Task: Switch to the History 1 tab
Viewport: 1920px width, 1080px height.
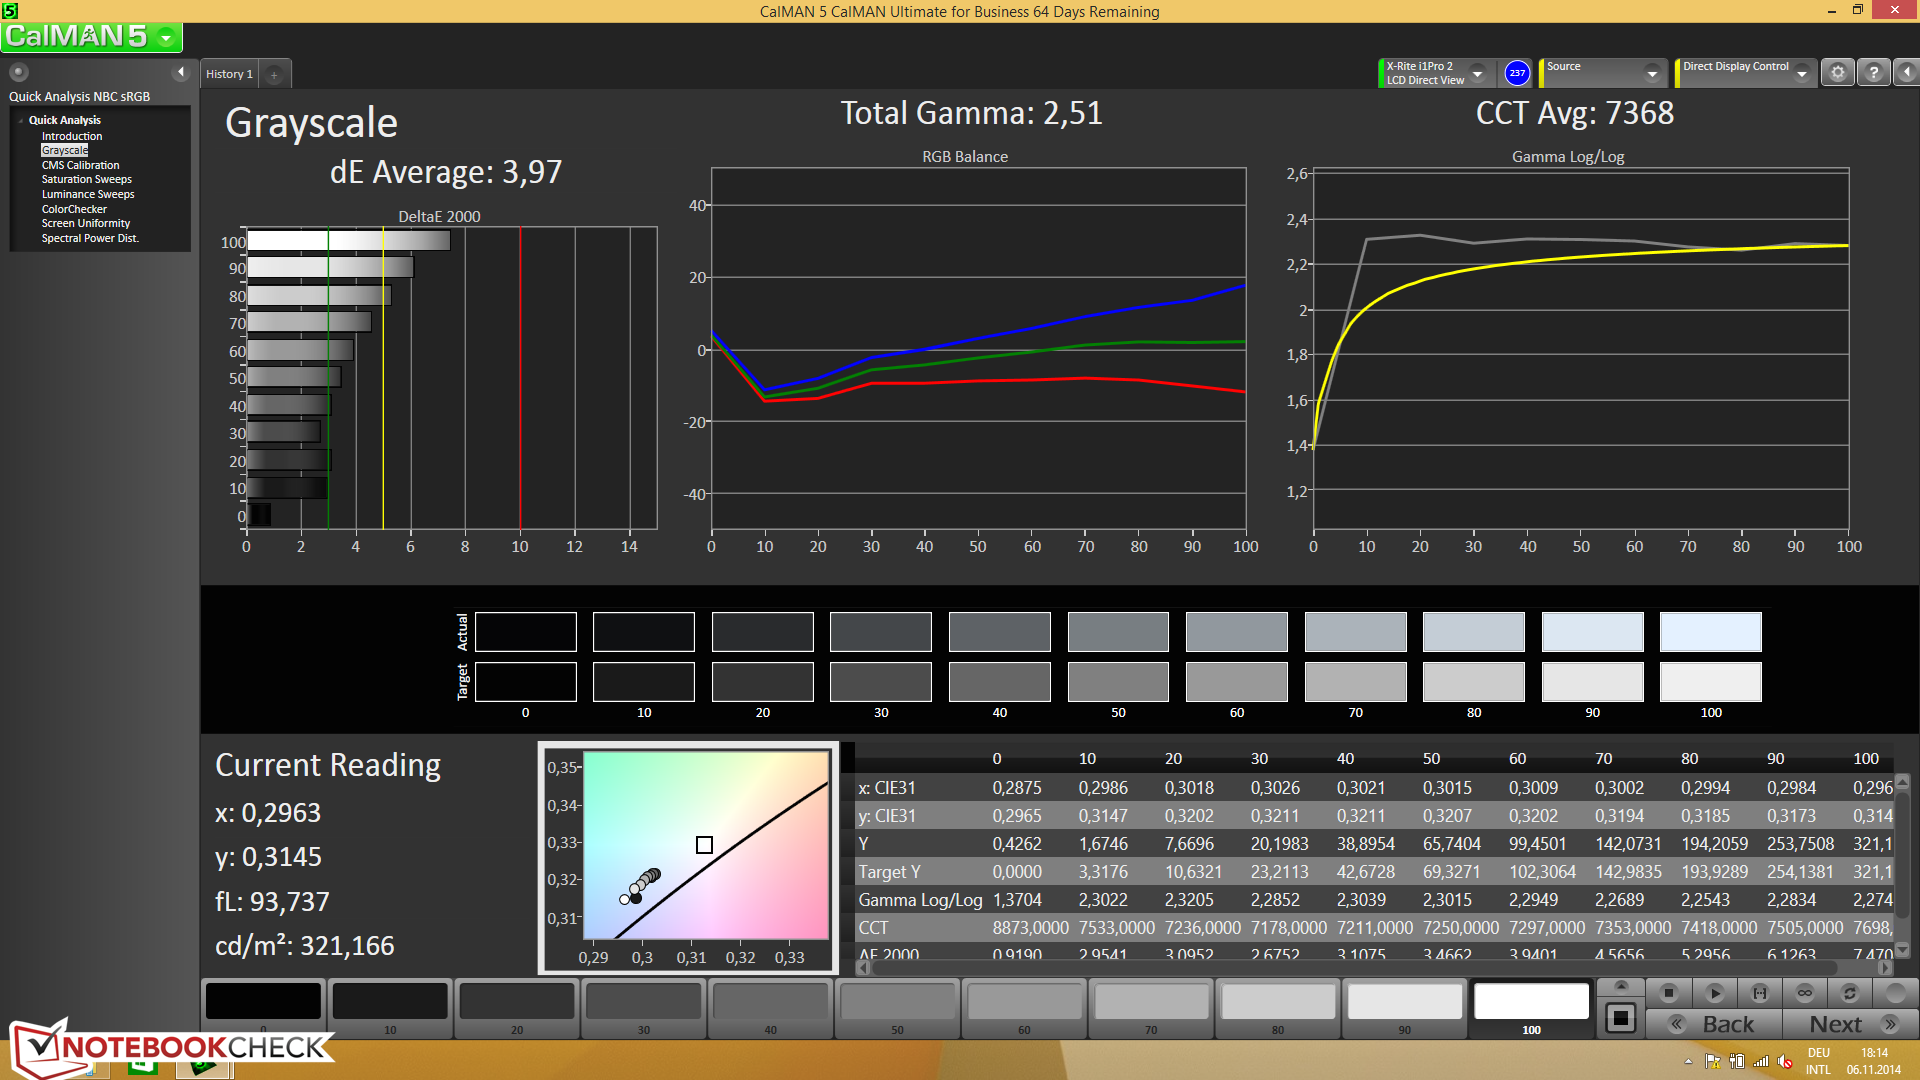Action: click(229, 74)
